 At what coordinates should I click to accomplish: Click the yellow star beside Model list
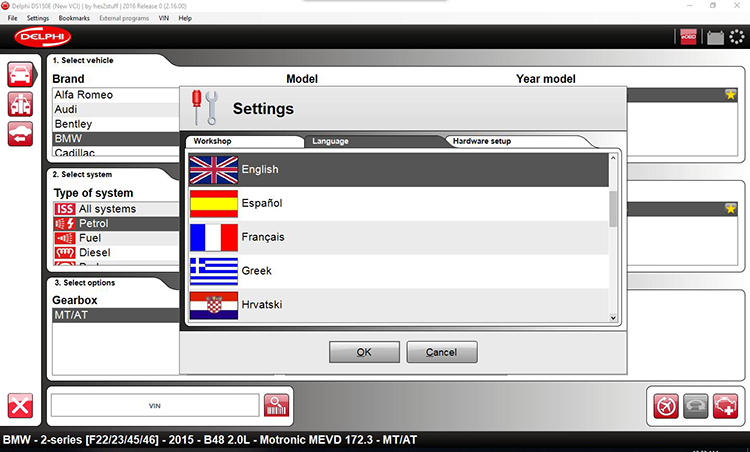coord(730,95)
